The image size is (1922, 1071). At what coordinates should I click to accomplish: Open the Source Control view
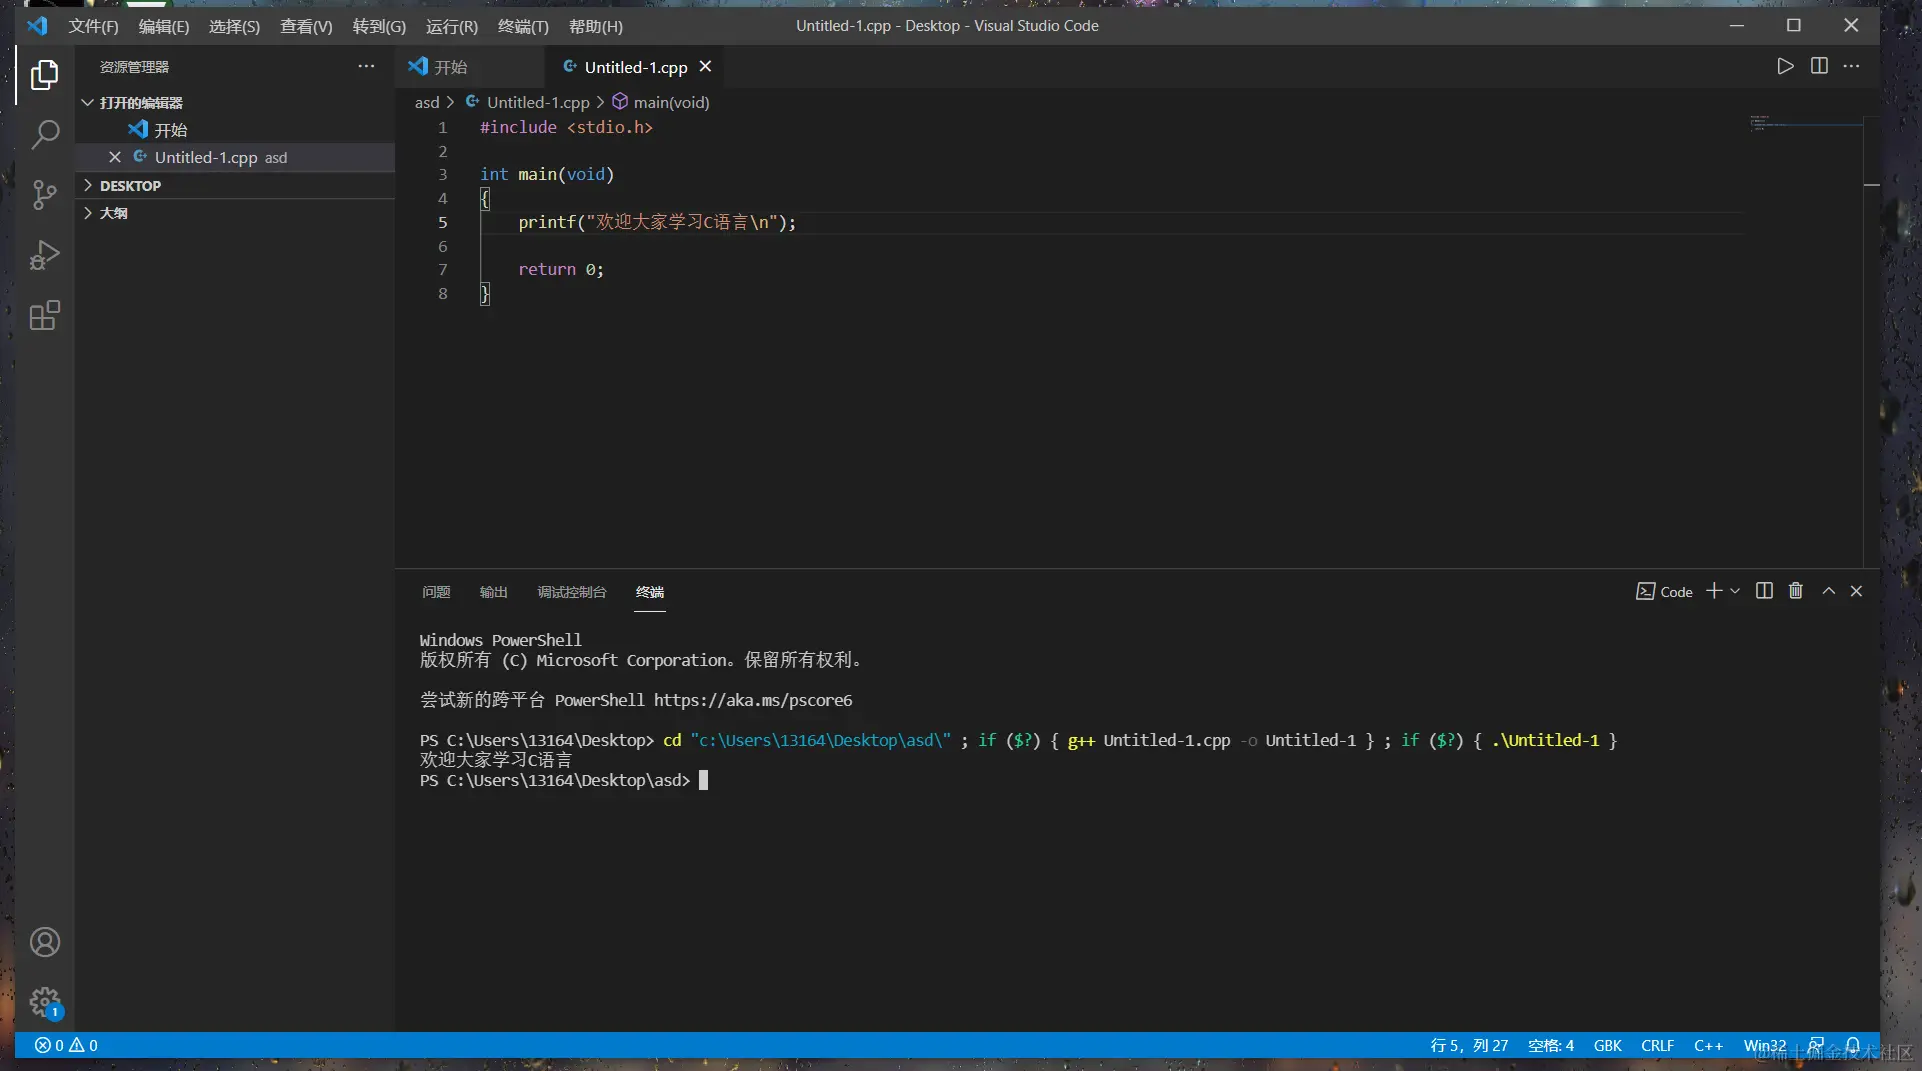coord(45,194)
